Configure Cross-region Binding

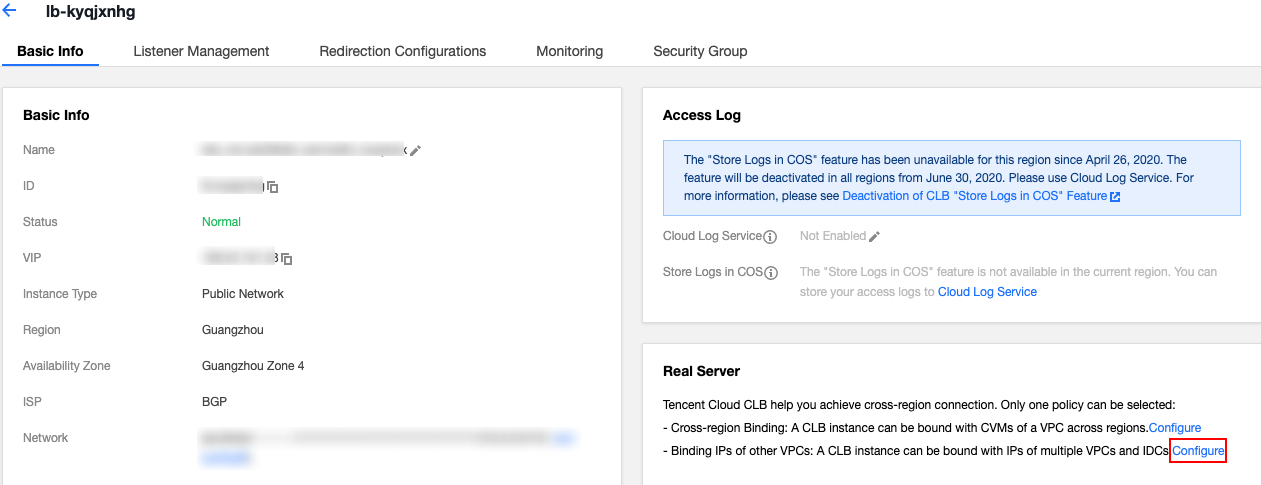coord(1174,428)
